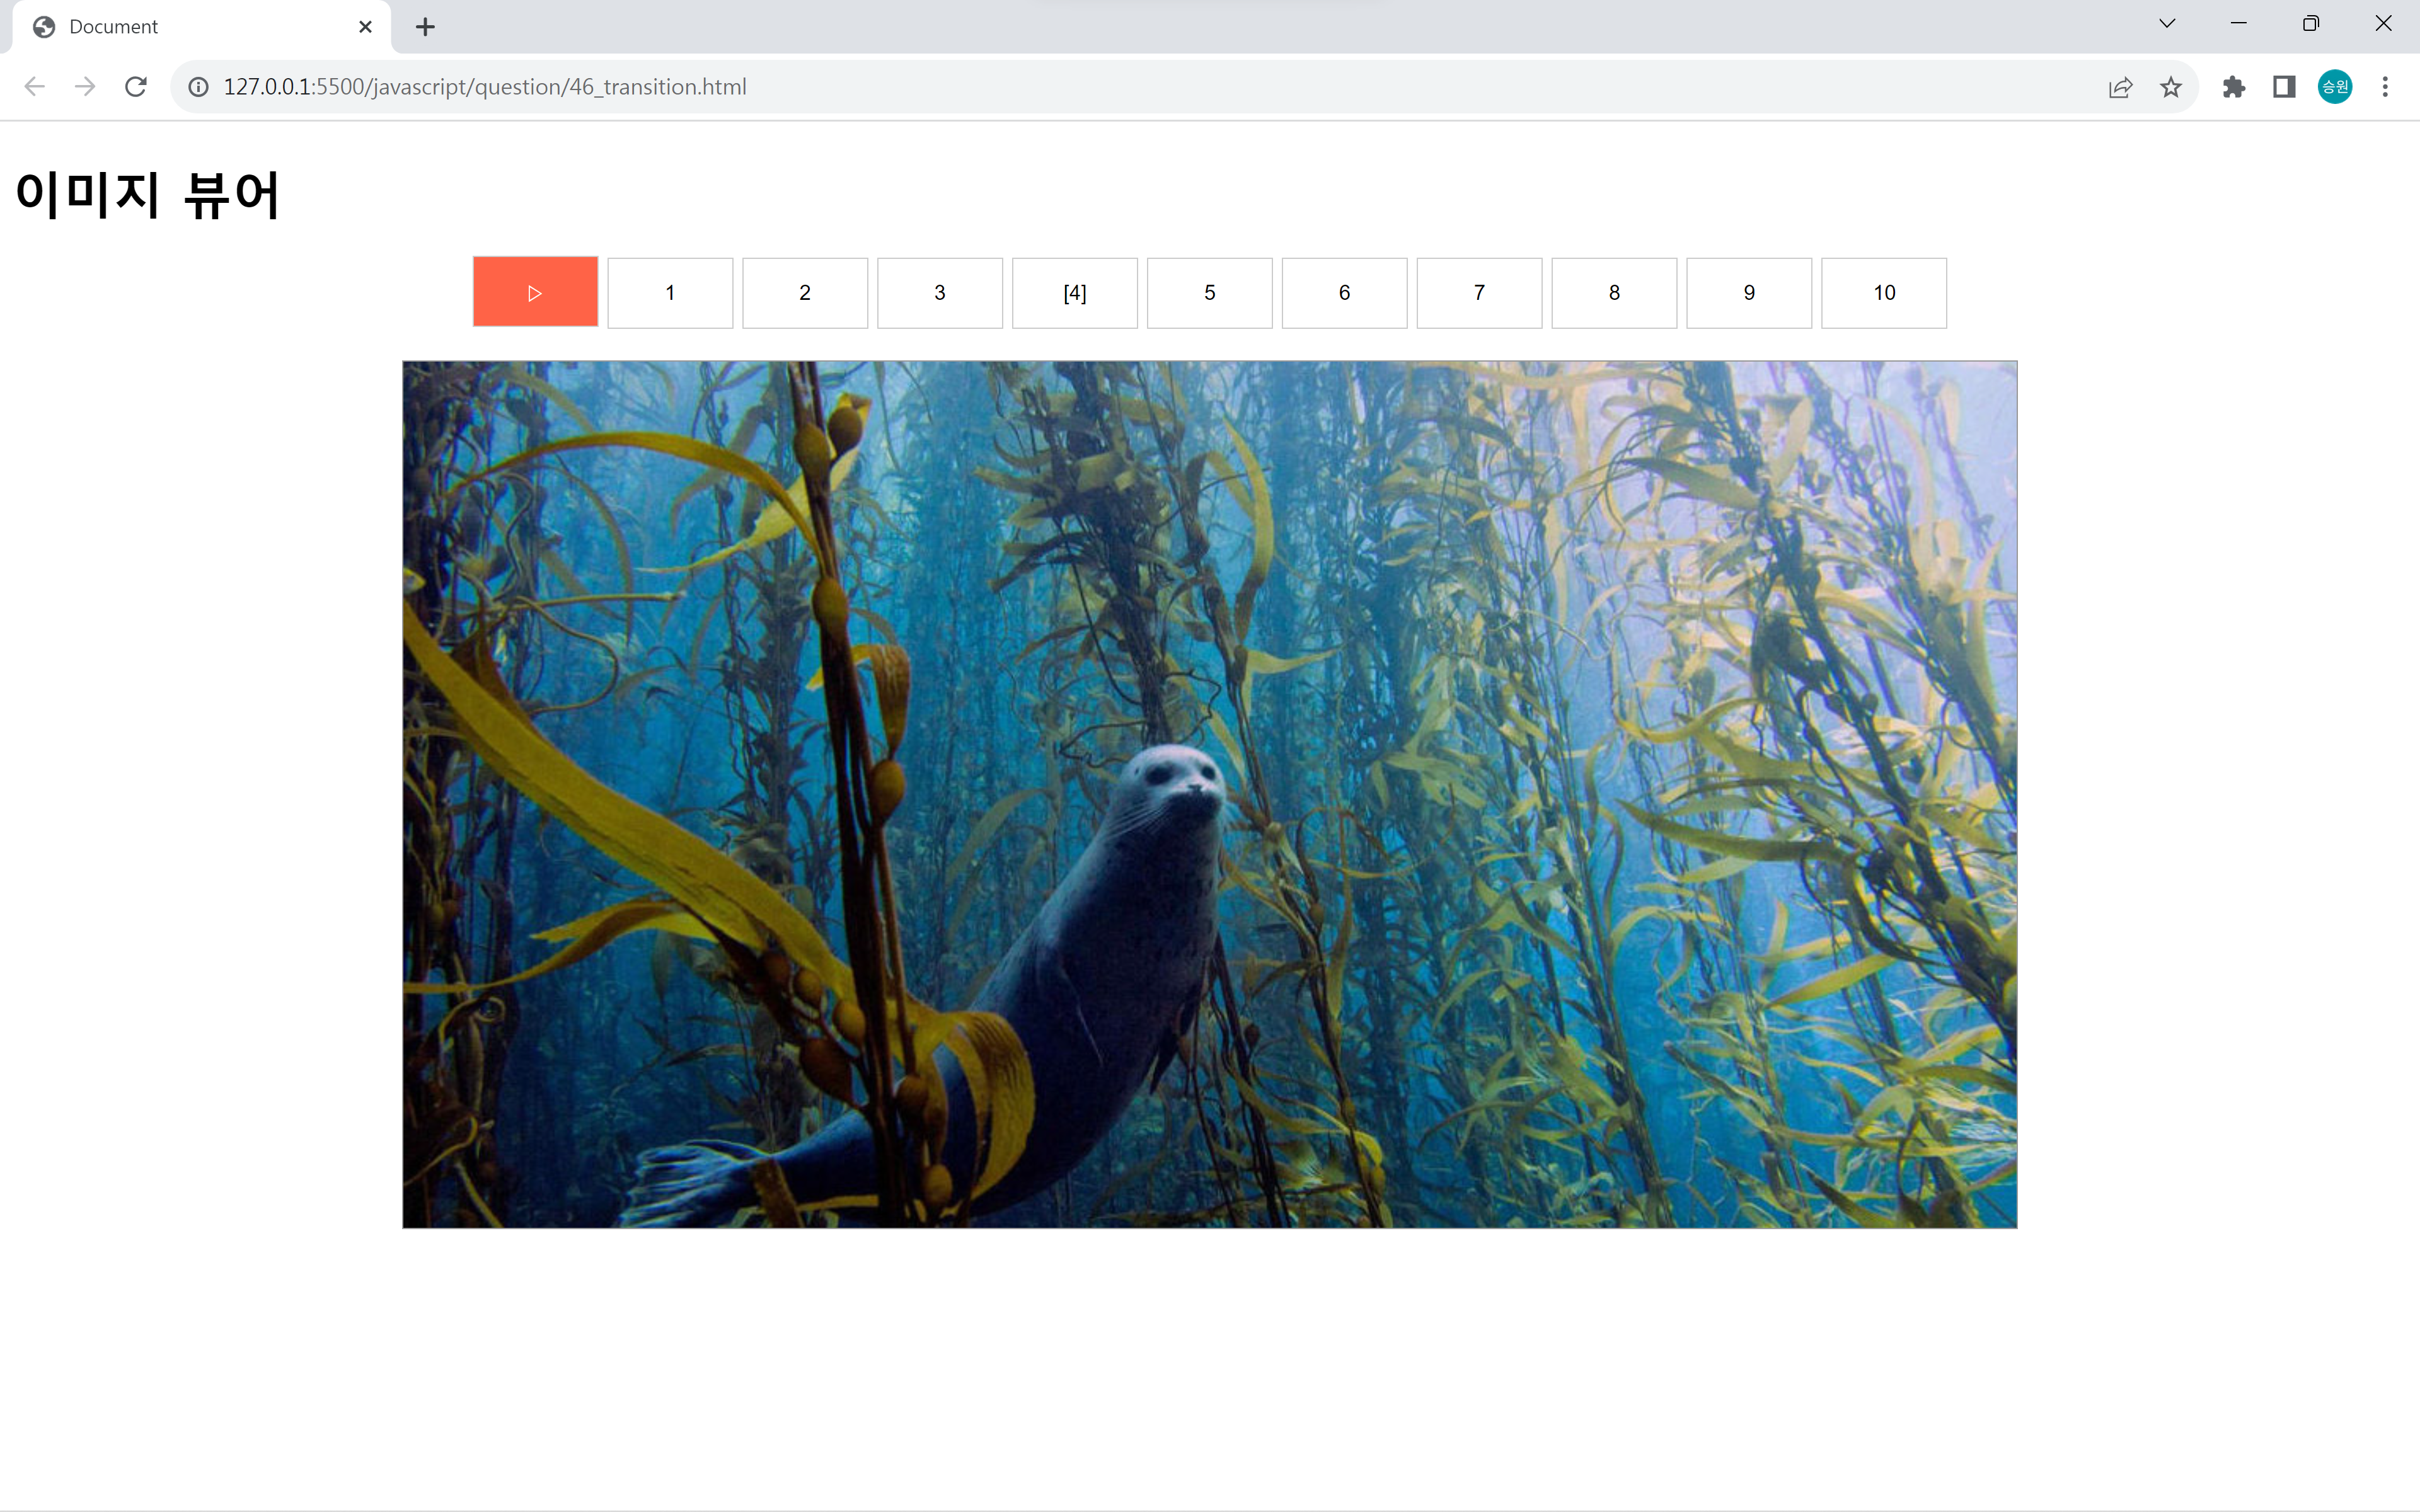Jump to image 10

click(x=1883, y=293)
